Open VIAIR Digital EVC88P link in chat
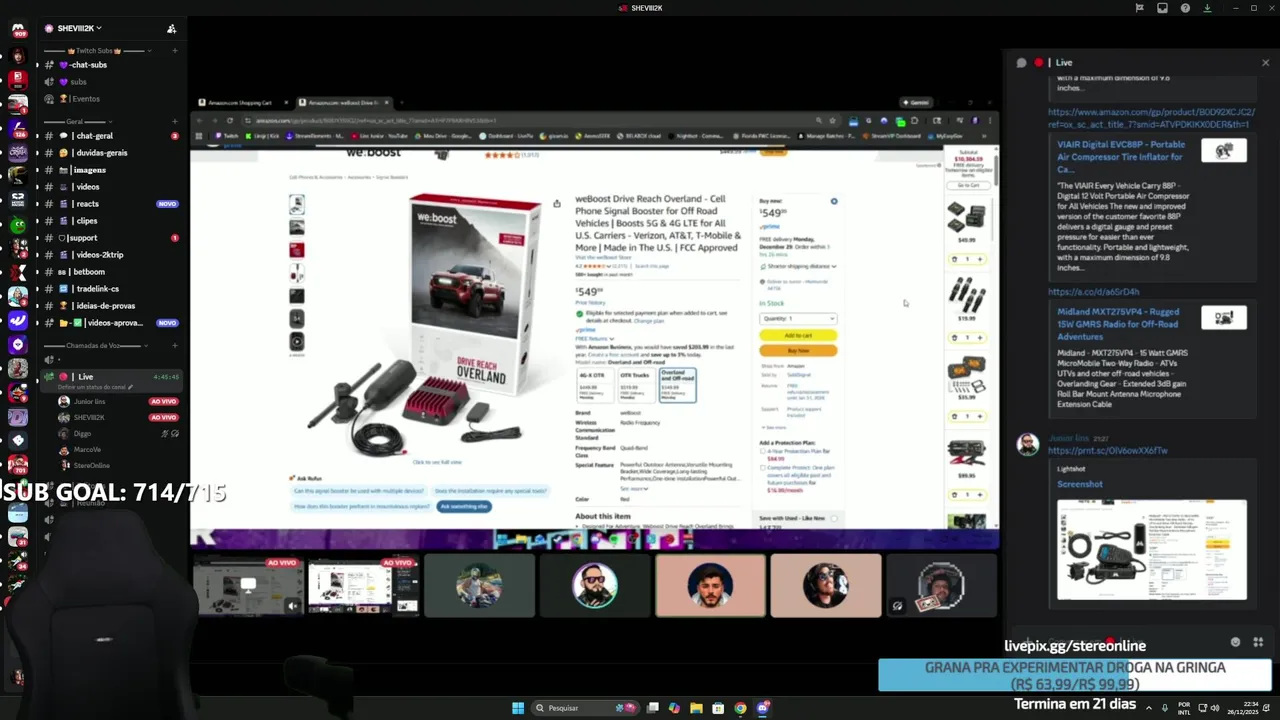 1122,157
